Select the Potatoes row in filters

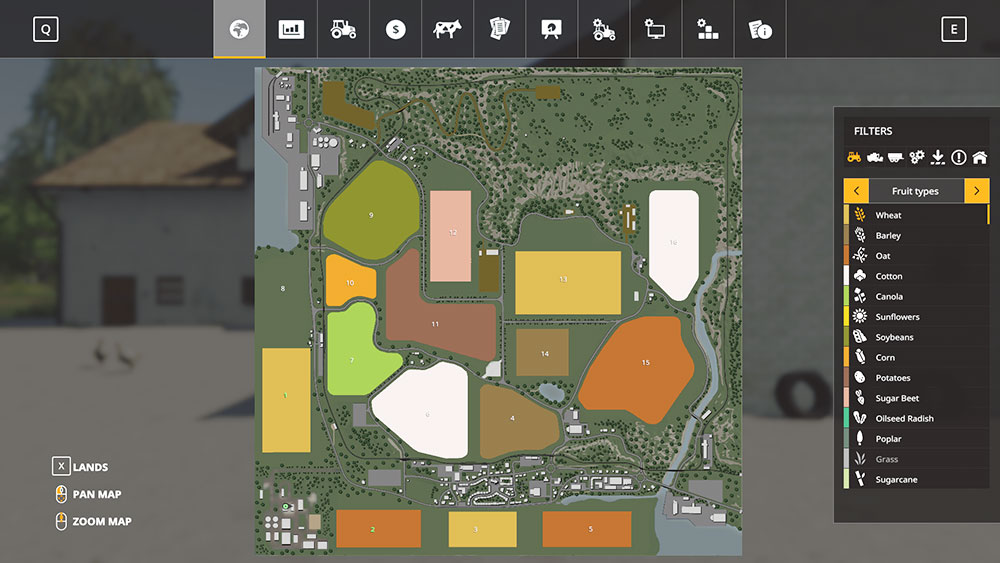click(x=916, y=377)
